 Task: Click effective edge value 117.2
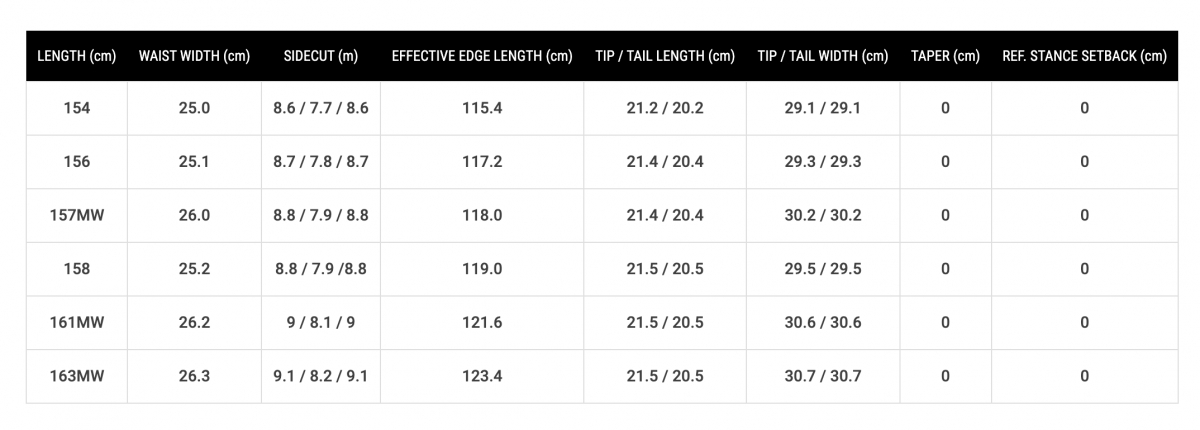tap(482, 161)
